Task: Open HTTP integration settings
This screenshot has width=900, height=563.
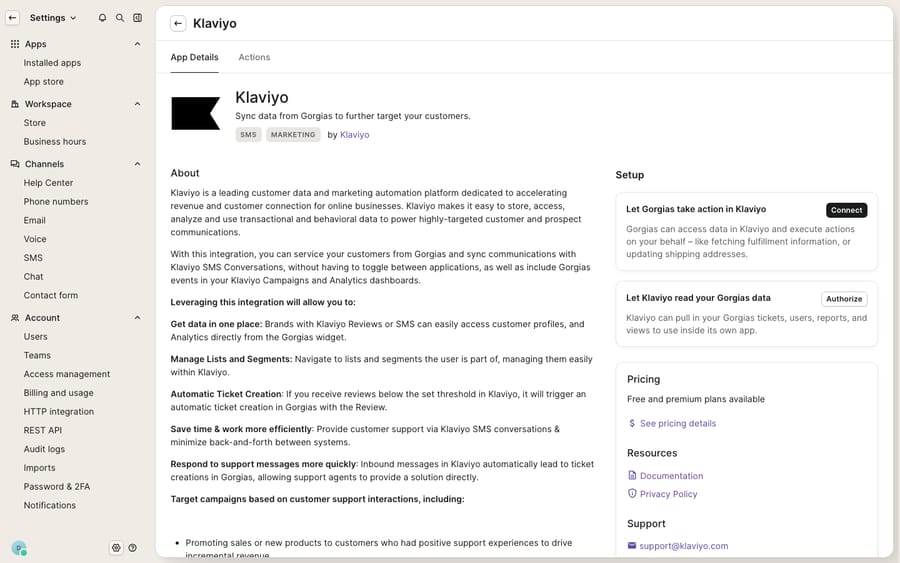Action: point(59,411)
